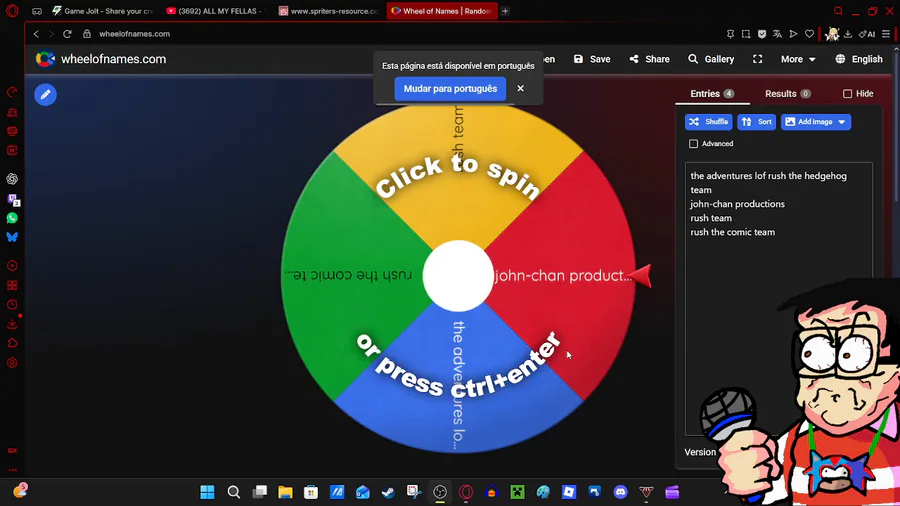Switch to ALL MY FELLAS YouTube tab
The image size is (900, 506).
(214, 11)
